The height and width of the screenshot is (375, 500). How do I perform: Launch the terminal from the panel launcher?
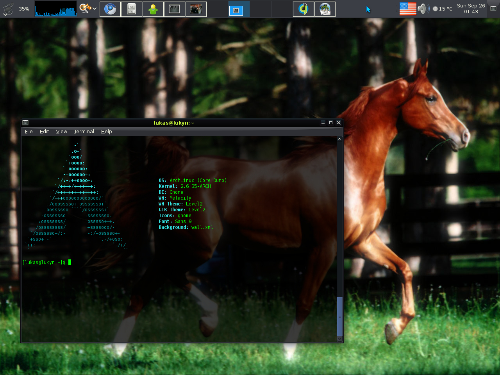pos(174,9)
